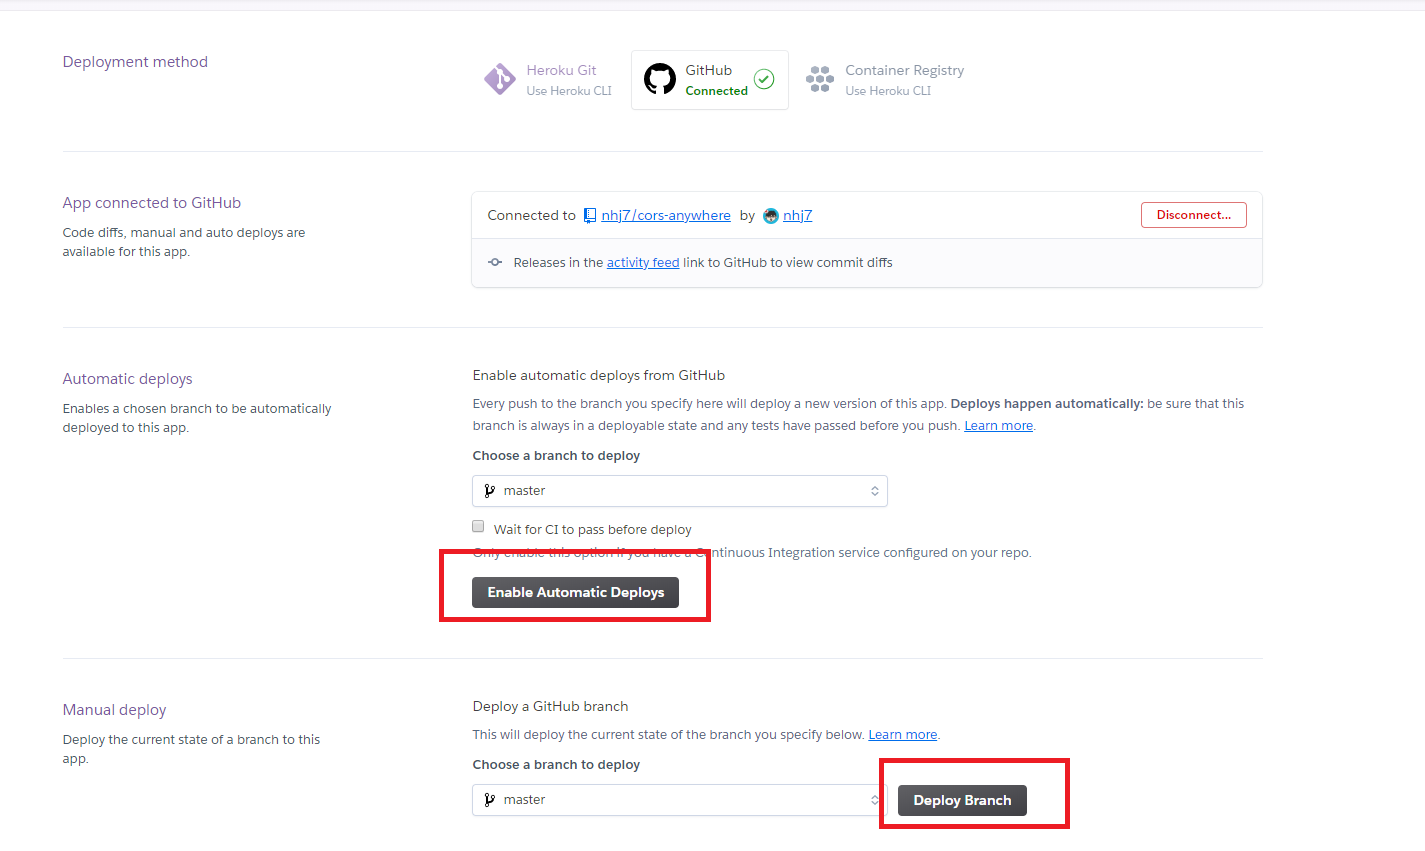The height and width of the screenshot is (851, 1425).
Task: Click the Heroku Git purple icon
Action: [499, 79]
